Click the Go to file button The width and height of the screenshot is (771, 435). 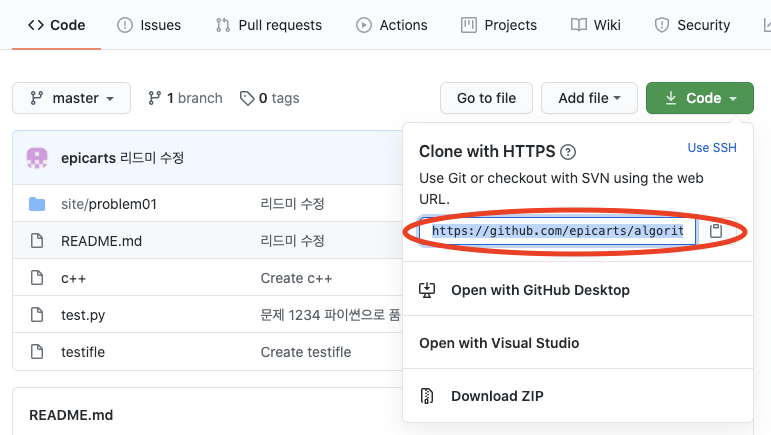point(486,98)
